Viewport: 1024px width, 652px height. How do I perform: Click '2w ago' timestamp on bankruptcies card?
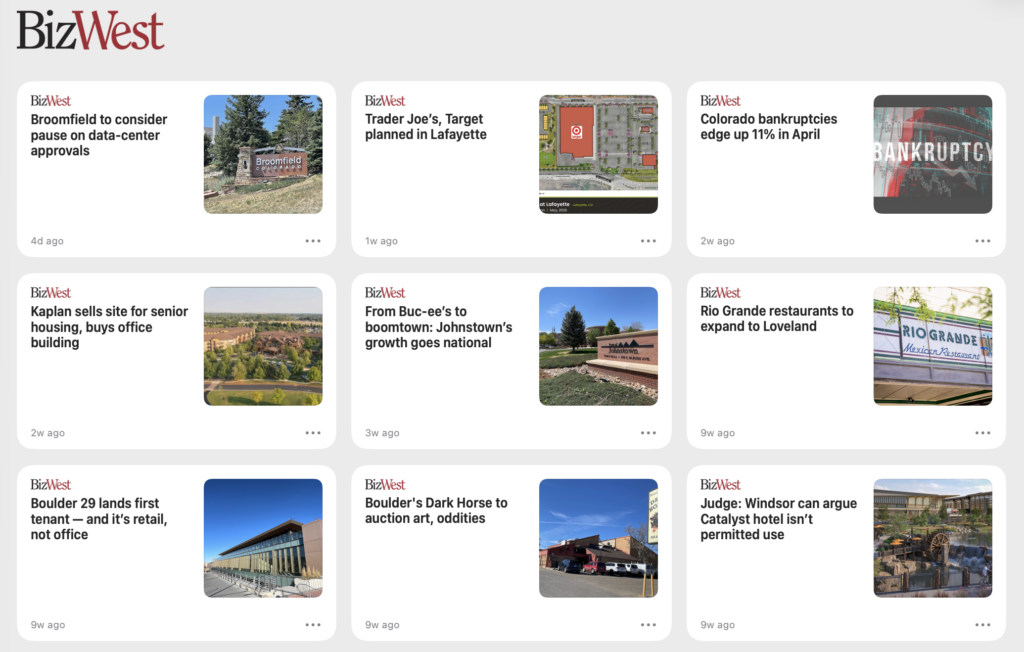click(x=717, y=241)
